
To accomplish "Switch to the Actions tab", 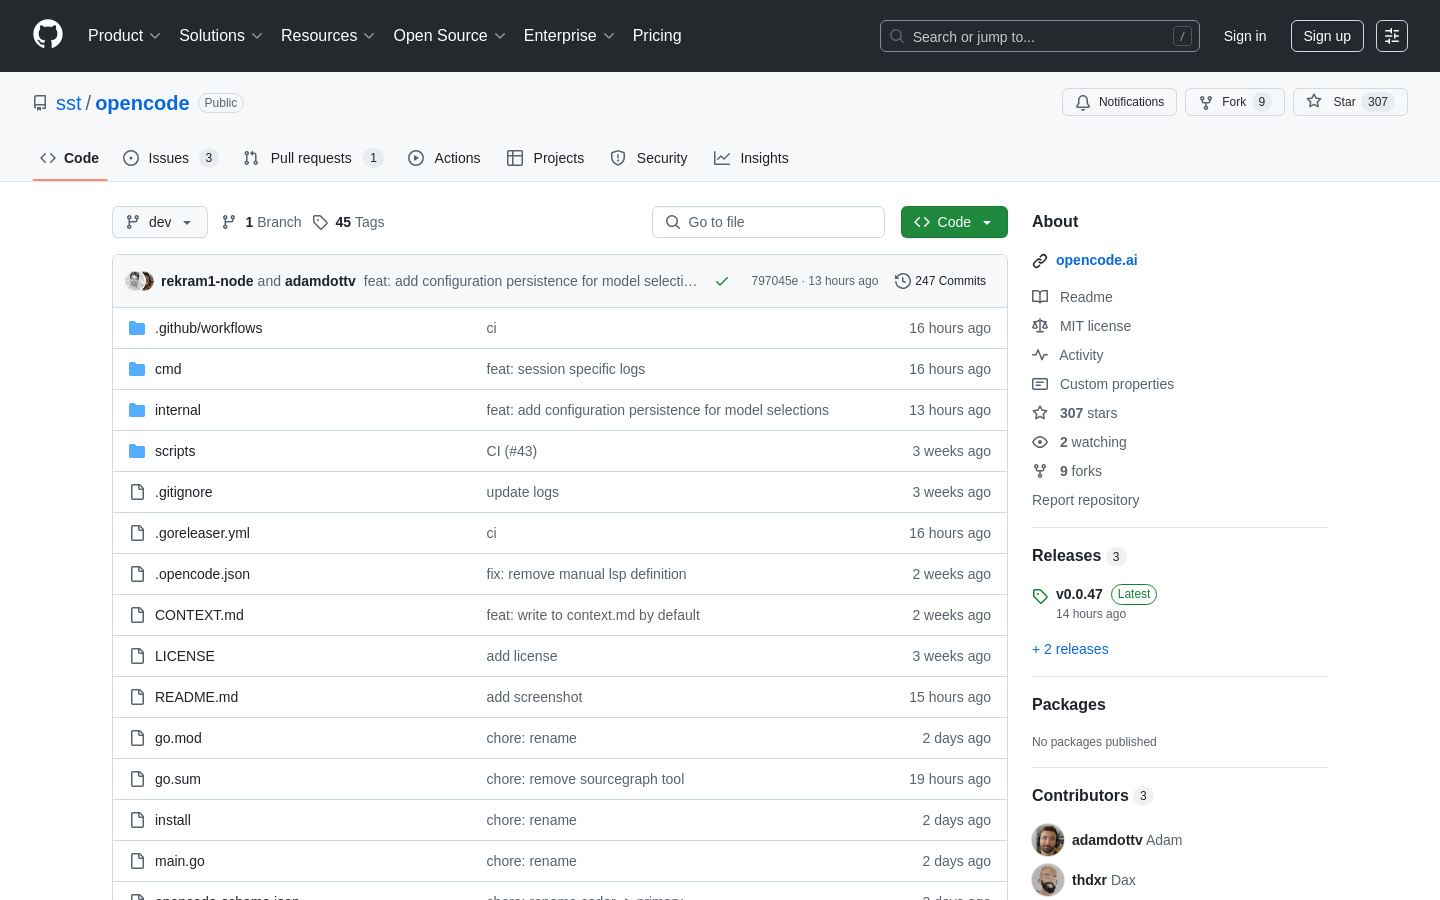I will pyautogui.click(x=444, y=158).
